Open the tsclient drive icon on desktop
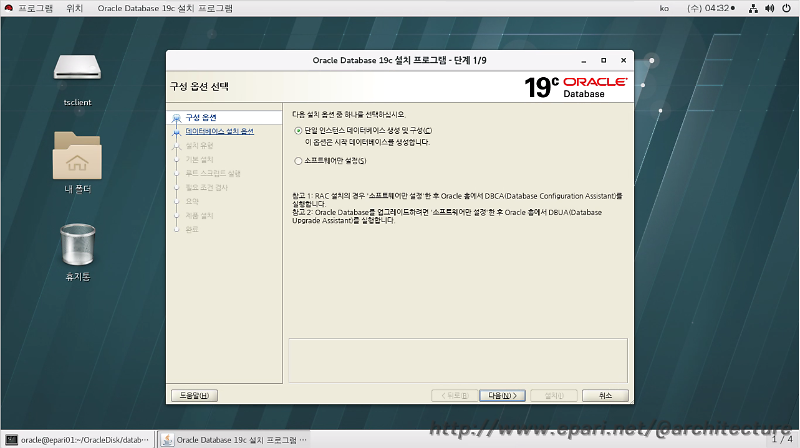This screenshot has width=800, height=448. point(78,68)
